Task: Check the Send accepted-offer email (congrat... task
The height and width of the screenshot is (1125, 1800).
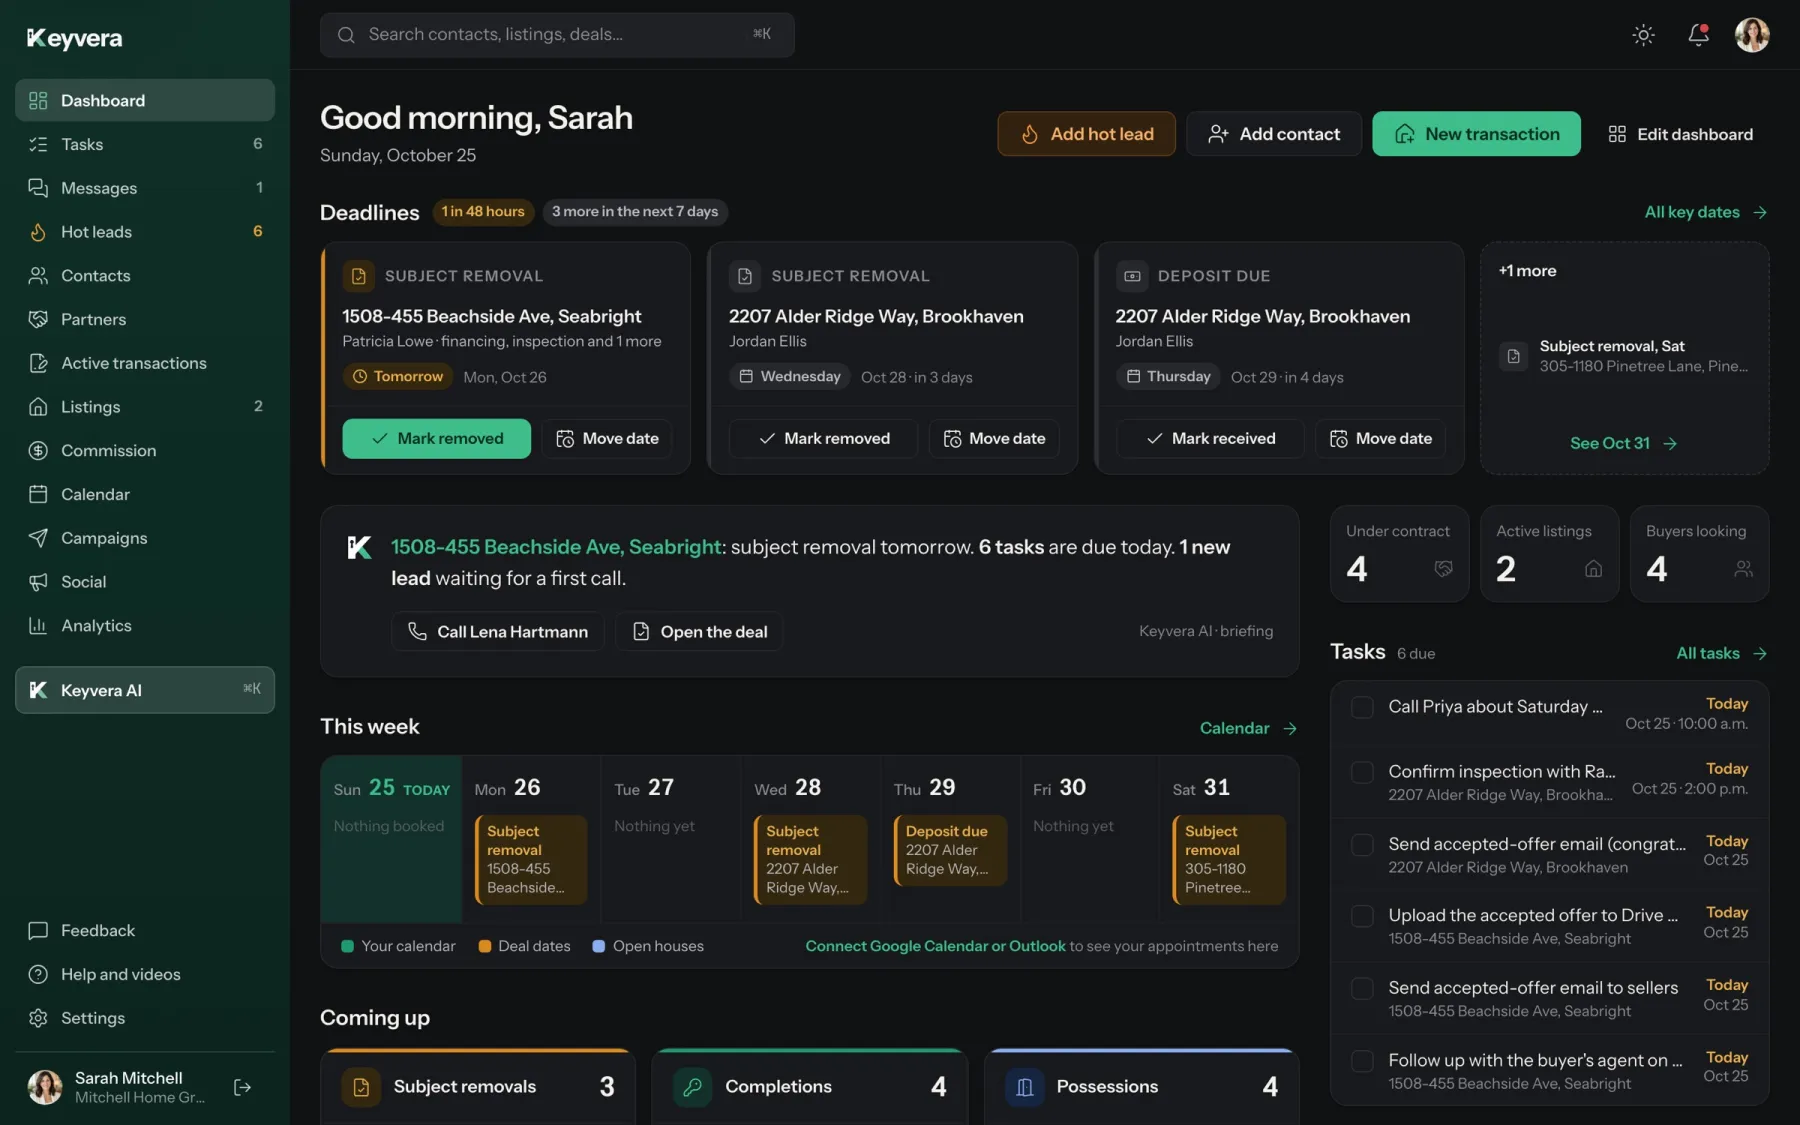Action: click(x=1362, y=845)
